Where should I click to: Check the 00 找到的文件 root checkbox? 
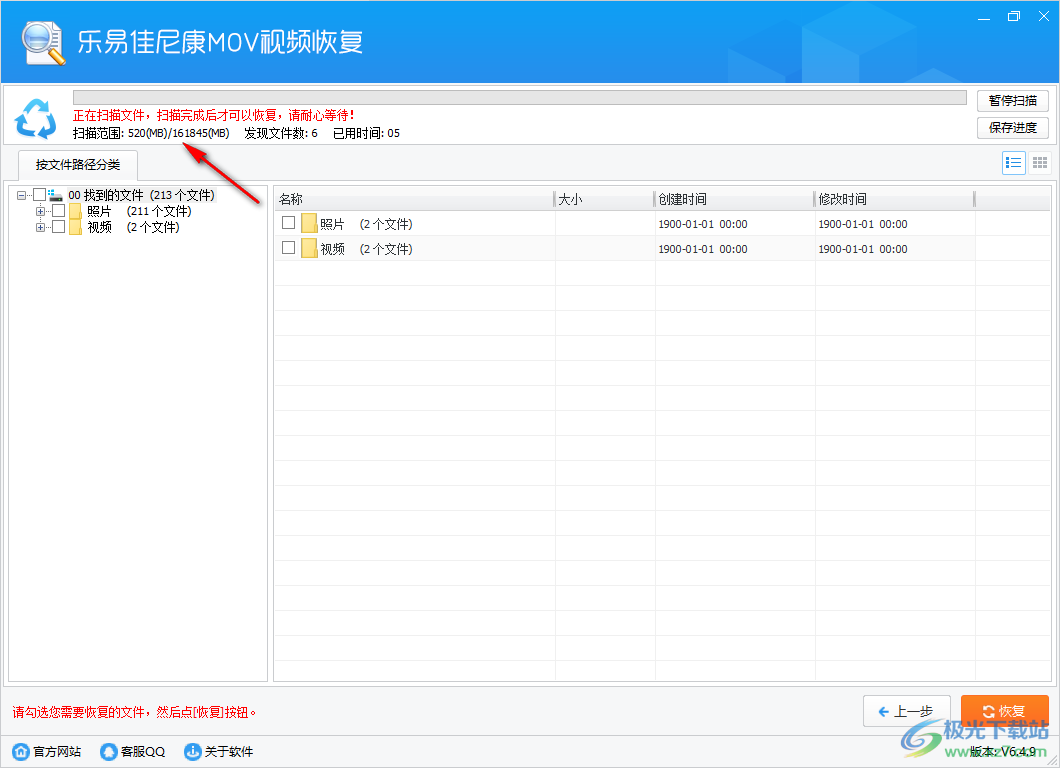(39, 195)
